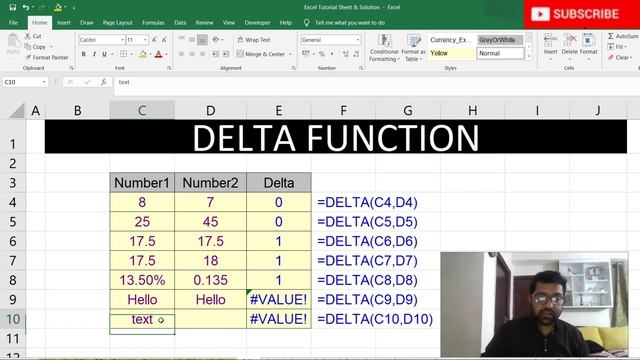The image size is (640, 360).
Task: Apply the Currency_Ex cell style
Action: click(x=451, y=40)
